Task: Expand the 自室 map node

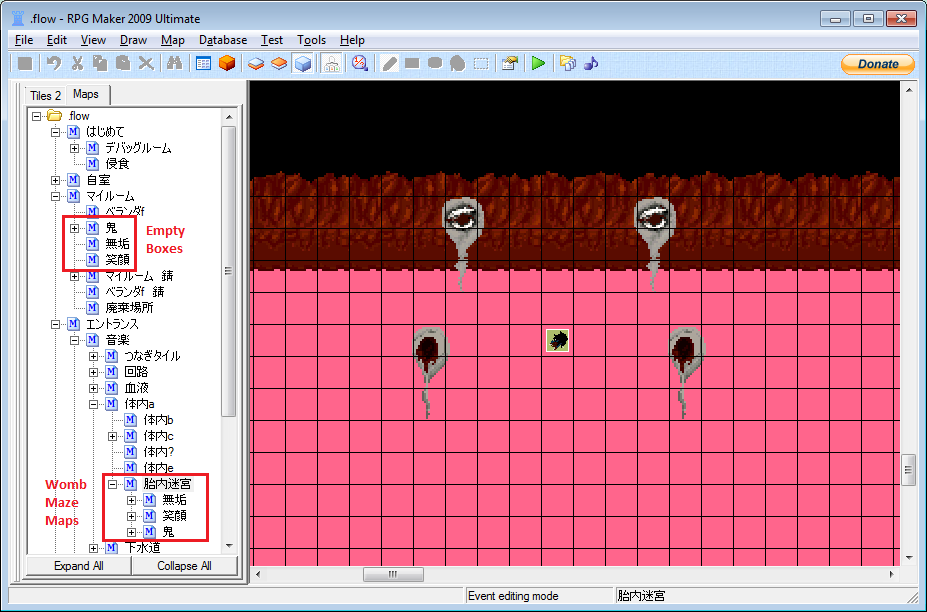Action: click(x=56, y=180)
